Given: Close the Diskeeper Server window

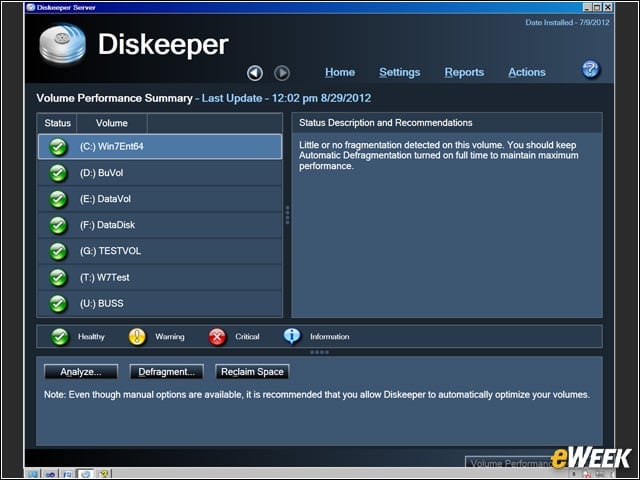Looking at the screenshot, I should click(608, 7).
